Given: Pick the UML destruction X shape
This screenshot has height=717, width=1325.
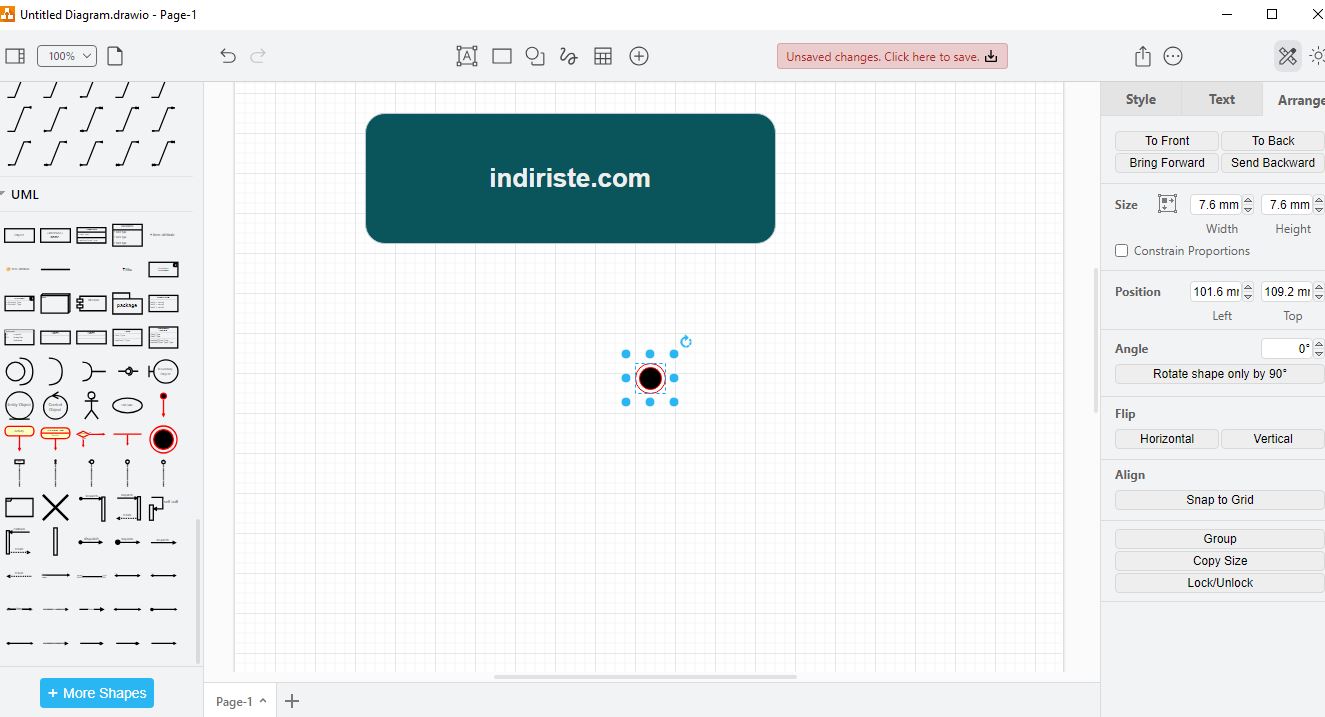Looking at the screenshot, I should [55, 508].
